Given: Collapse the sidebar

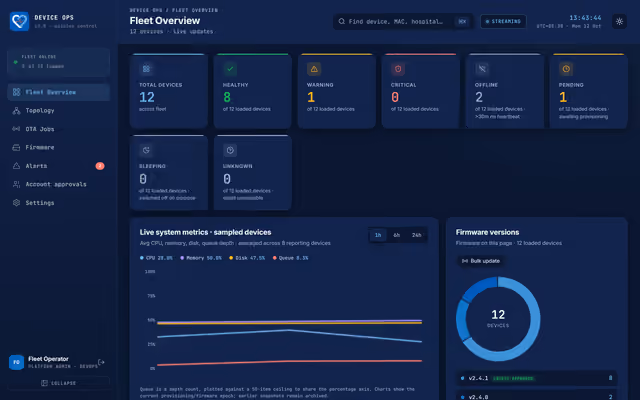Looking at the screenshot, I should click(58, 383).
